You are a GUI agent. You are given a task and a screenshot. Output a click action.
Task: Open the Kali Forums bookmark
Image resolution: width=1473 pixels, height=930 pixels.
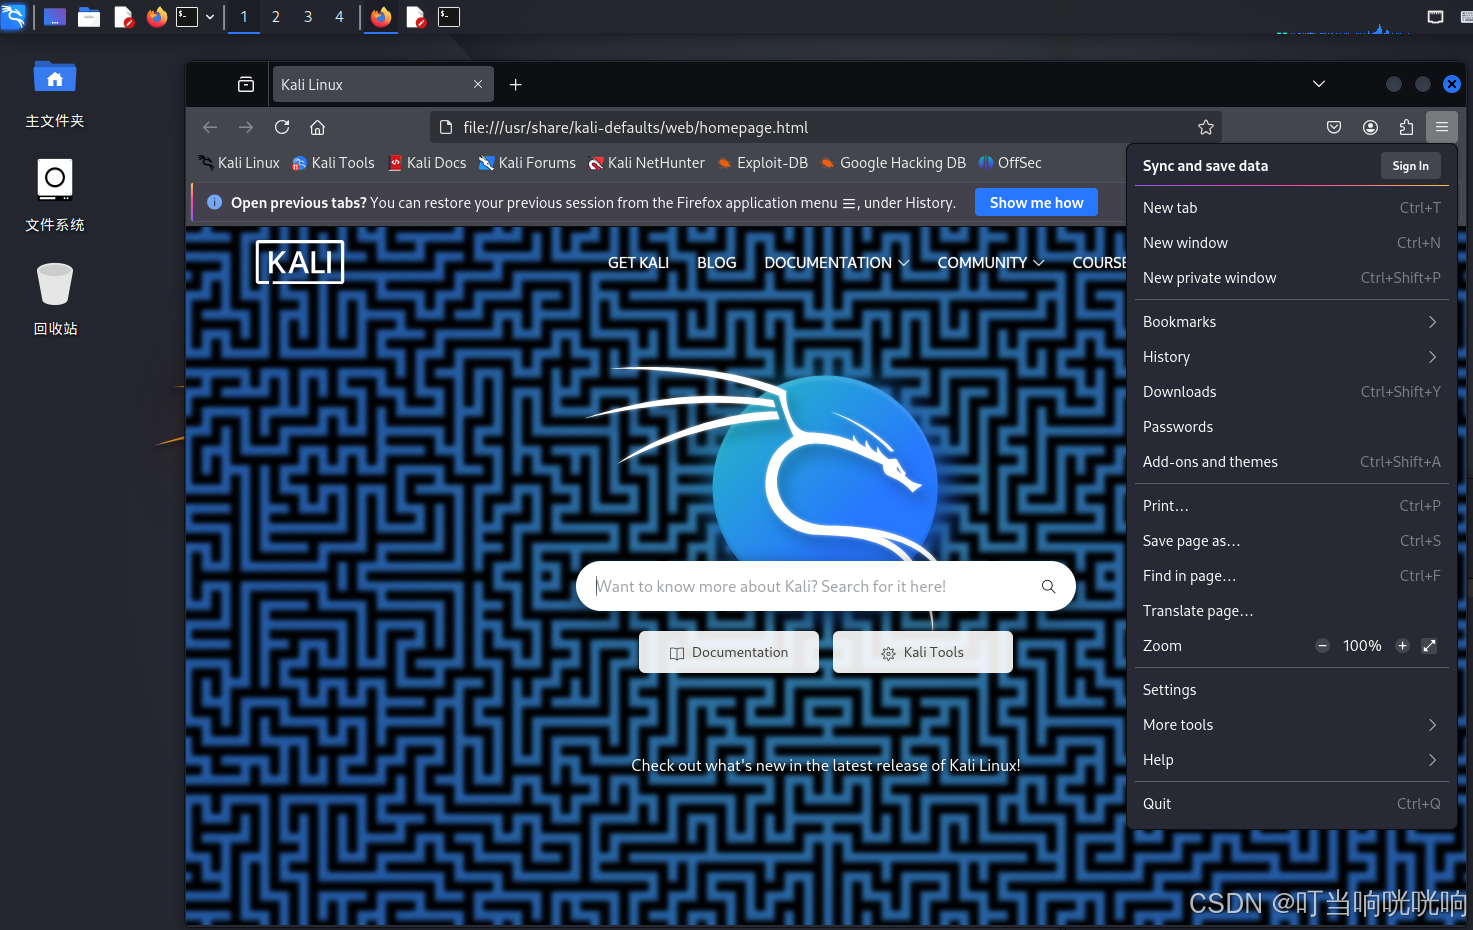point(527,163)
